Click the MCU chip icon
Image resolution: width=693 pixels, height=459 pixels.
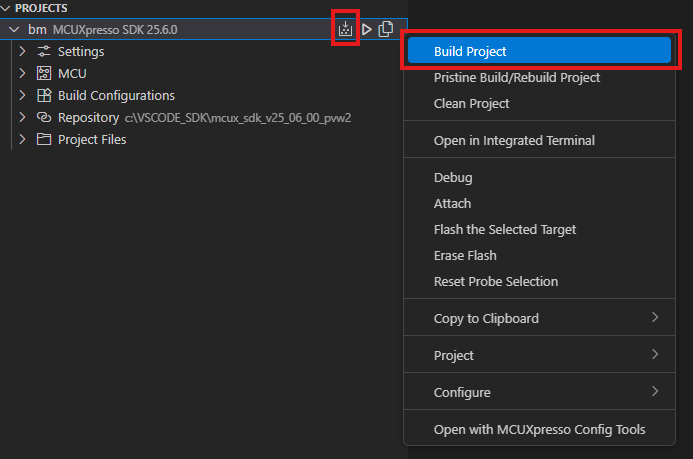click(x=44, y=73)
